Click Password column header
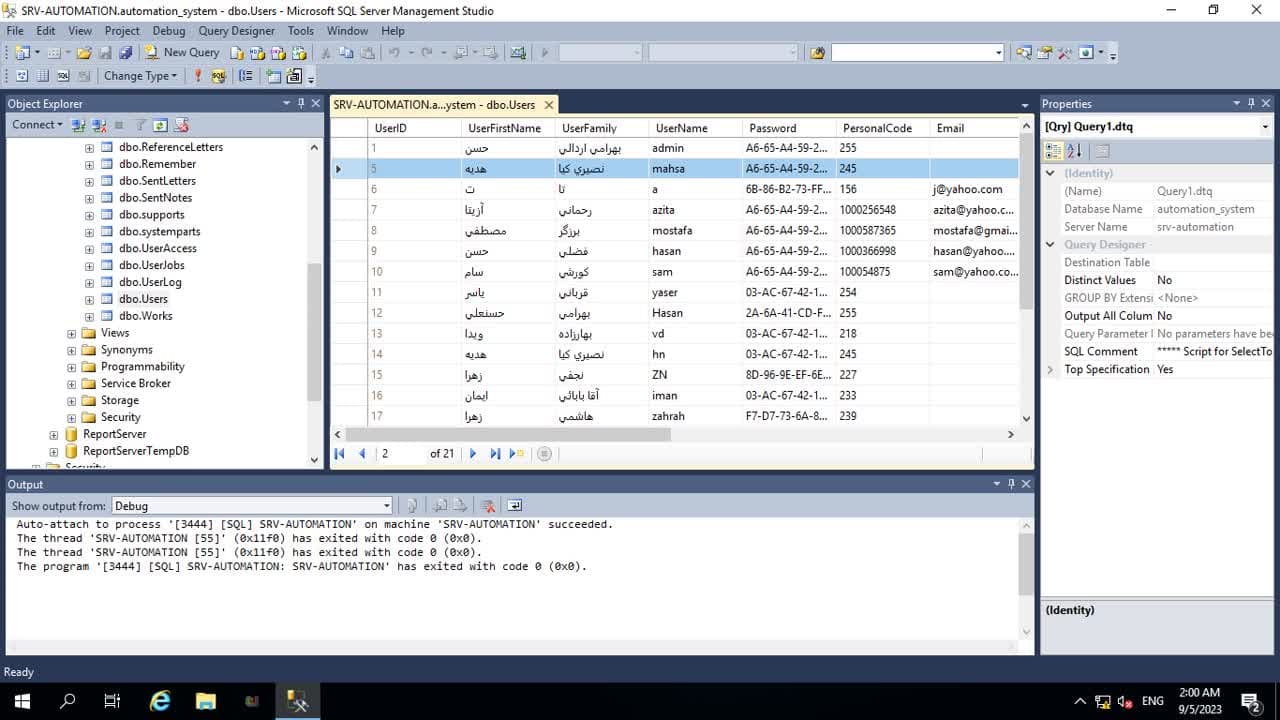 tap(789, 128)
